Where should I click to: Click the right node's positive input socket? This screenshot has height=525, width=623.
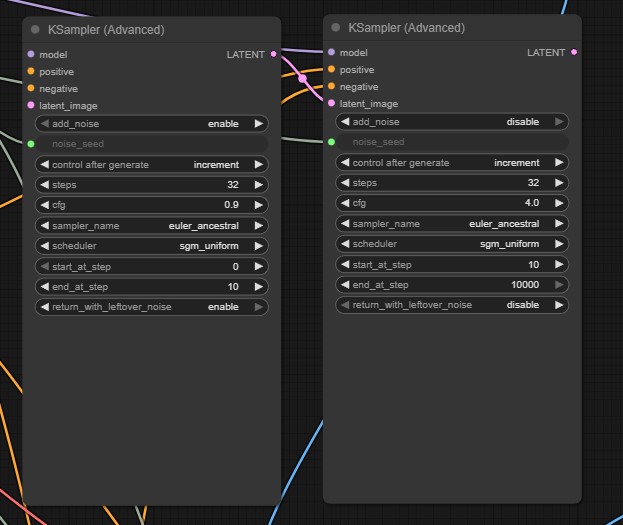coord(331,69)
